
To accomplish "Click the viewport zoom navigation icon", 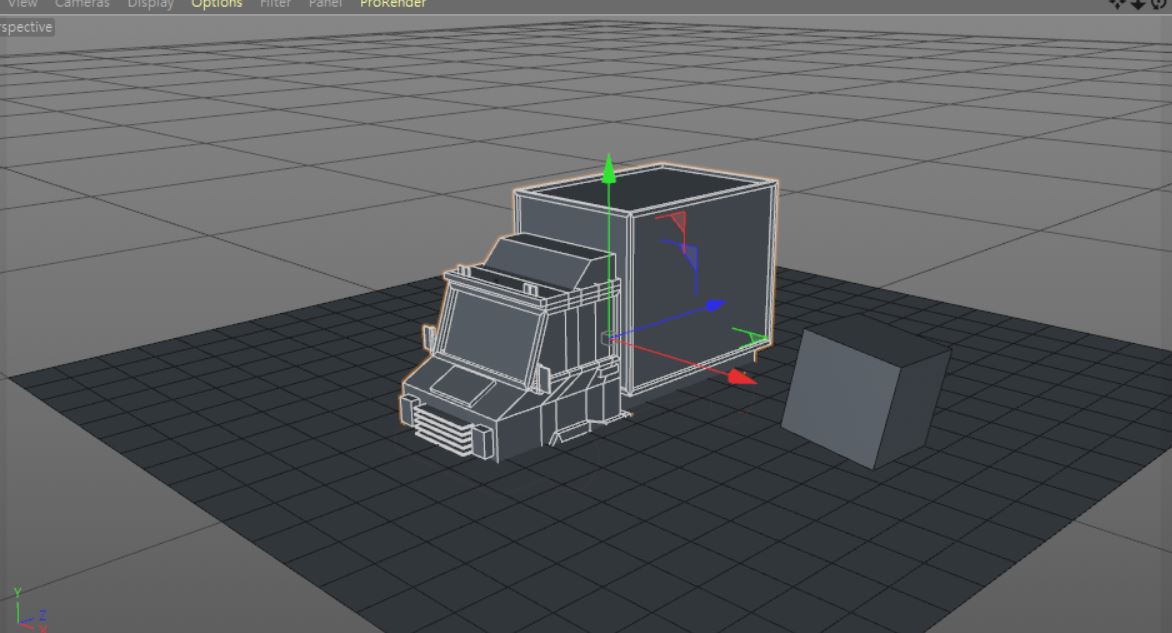I will point(1138,4).
